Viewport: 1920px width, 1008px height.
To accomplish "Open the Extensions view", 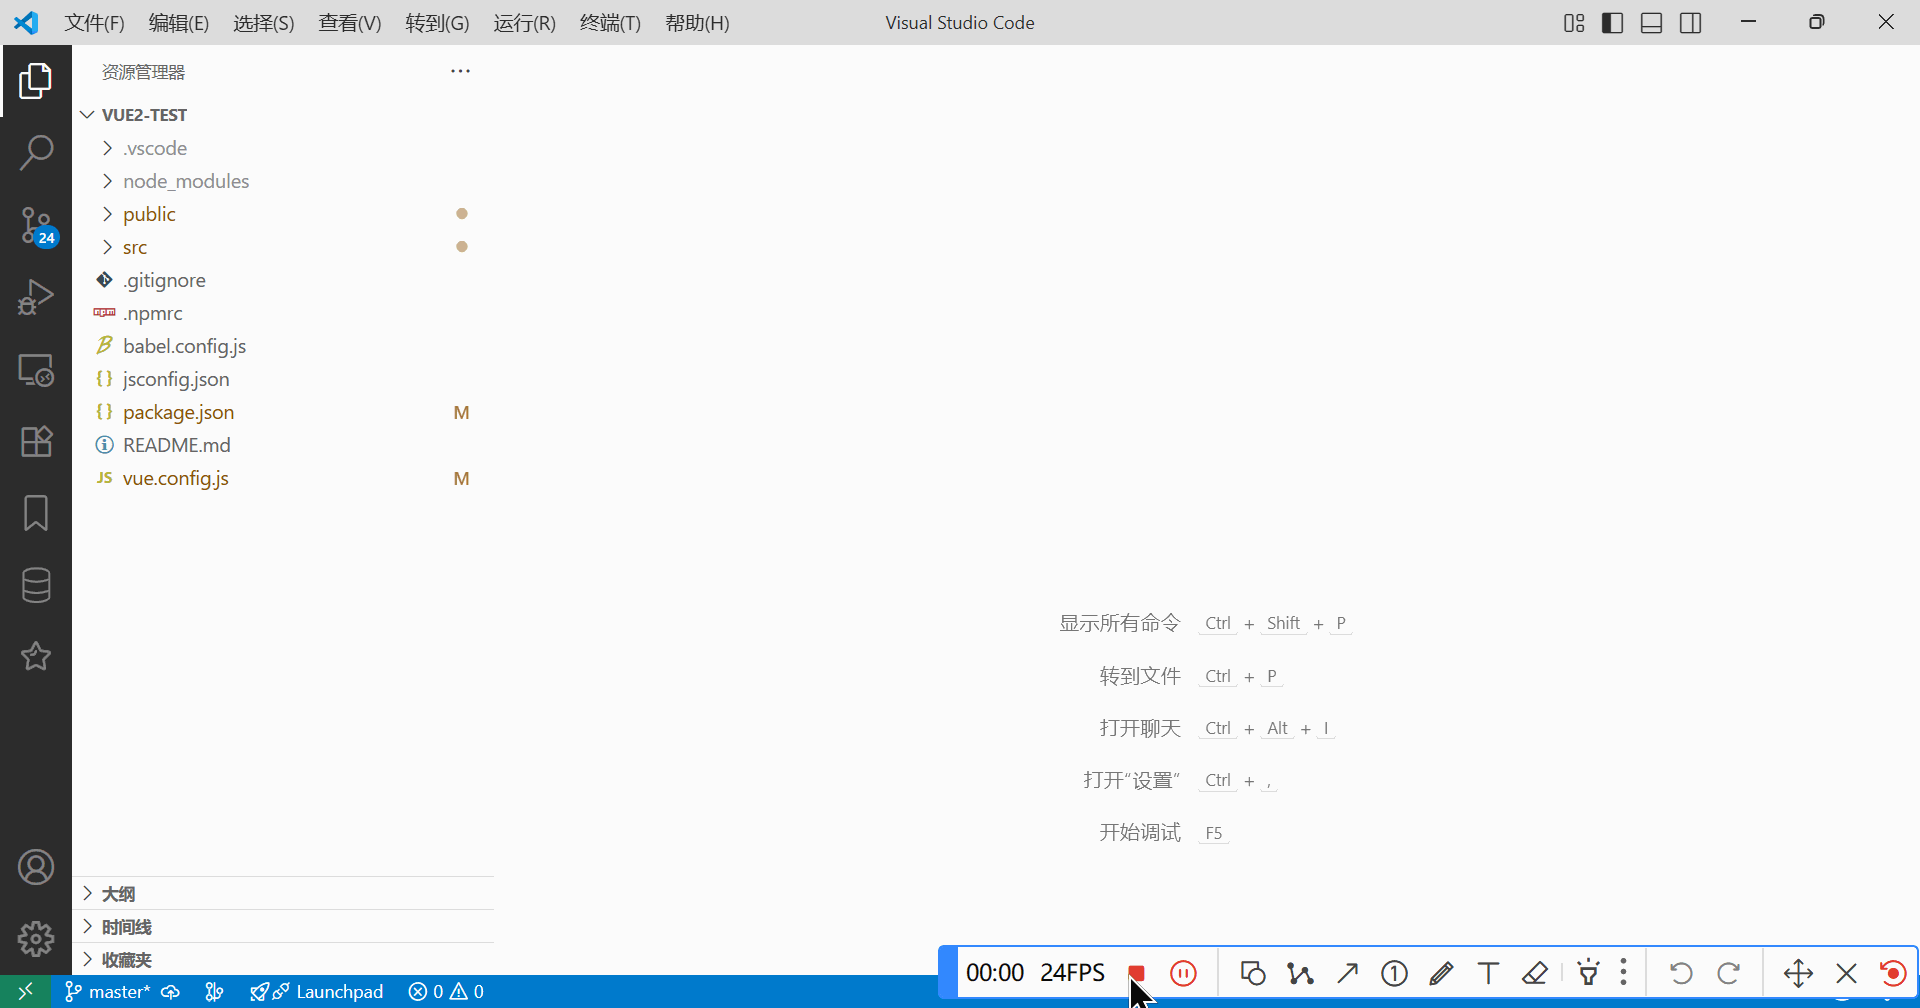I will (x=36, y=441).
